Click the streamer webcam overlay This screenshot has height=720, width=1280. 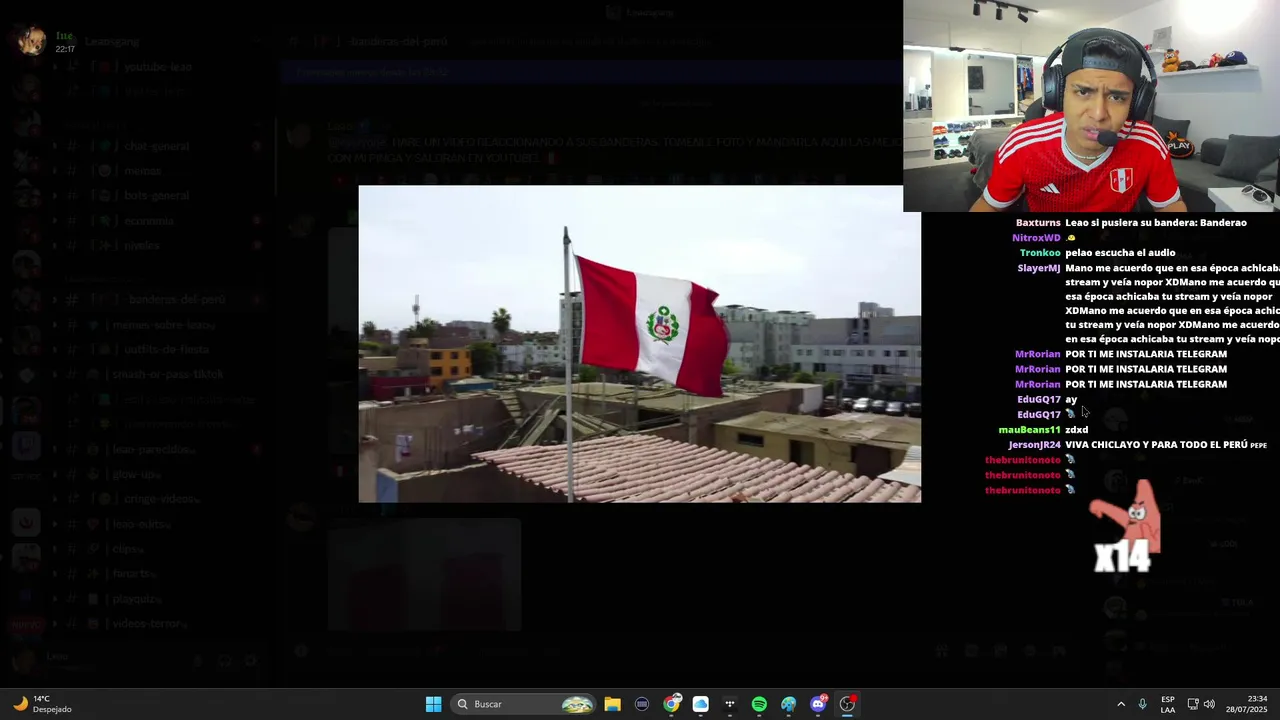[1091, 106]
